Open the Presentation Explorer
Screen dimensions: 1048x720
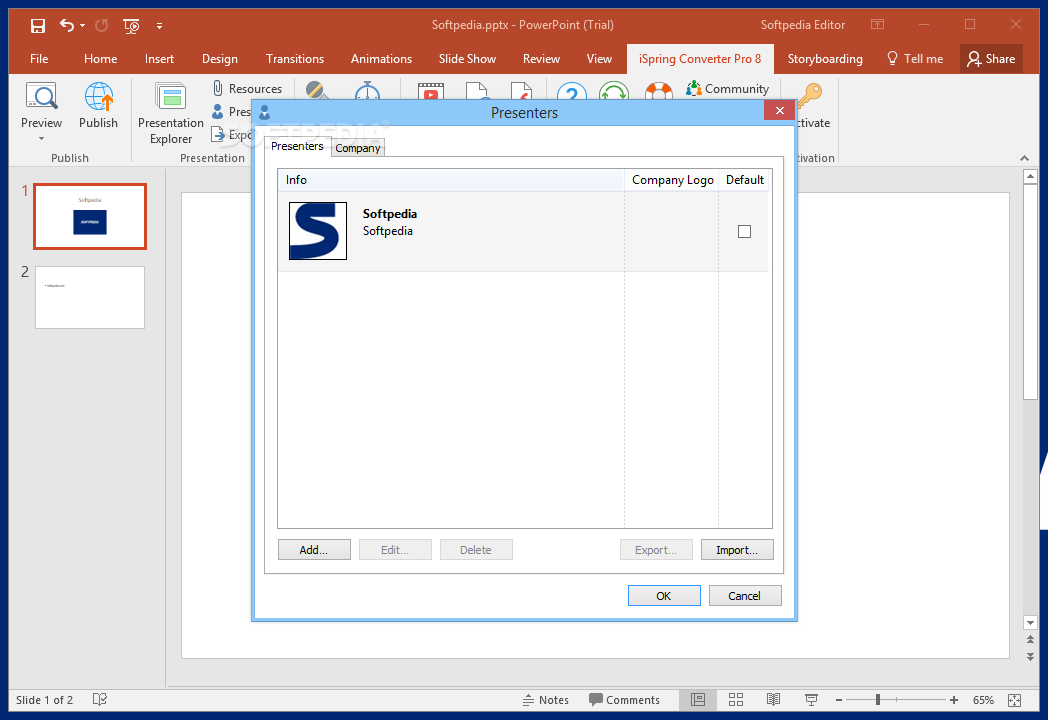point(170,113)
